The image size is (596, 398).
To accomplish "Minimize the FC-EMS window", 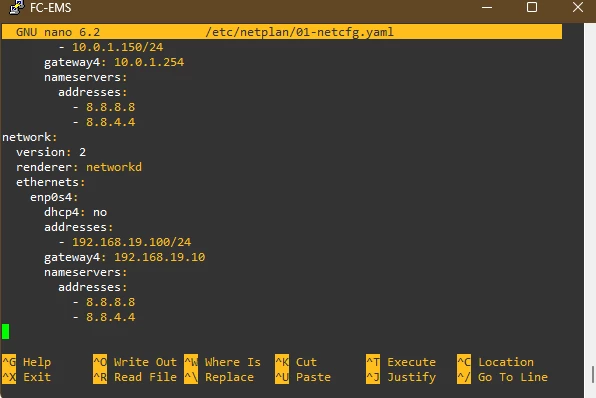I will [487, 7].
